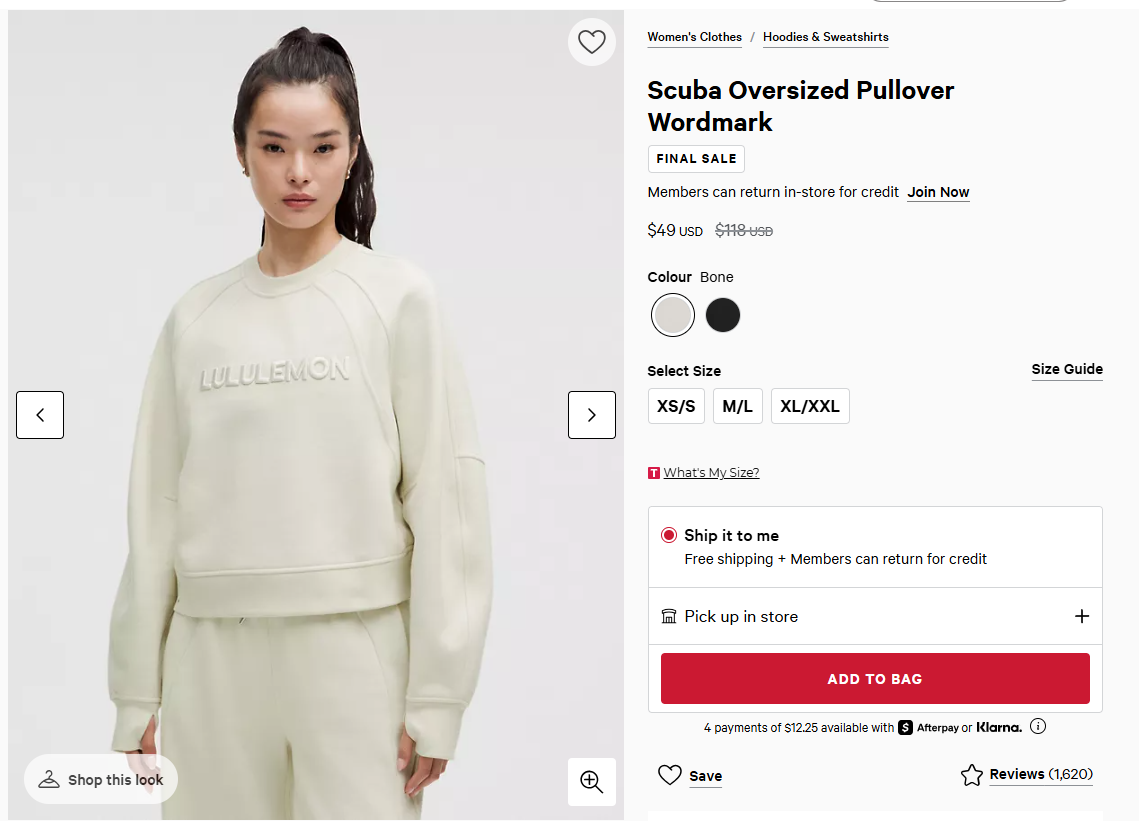Zoom into the product photo
This screenshot has height=821, width=1139.
(592, 782)
